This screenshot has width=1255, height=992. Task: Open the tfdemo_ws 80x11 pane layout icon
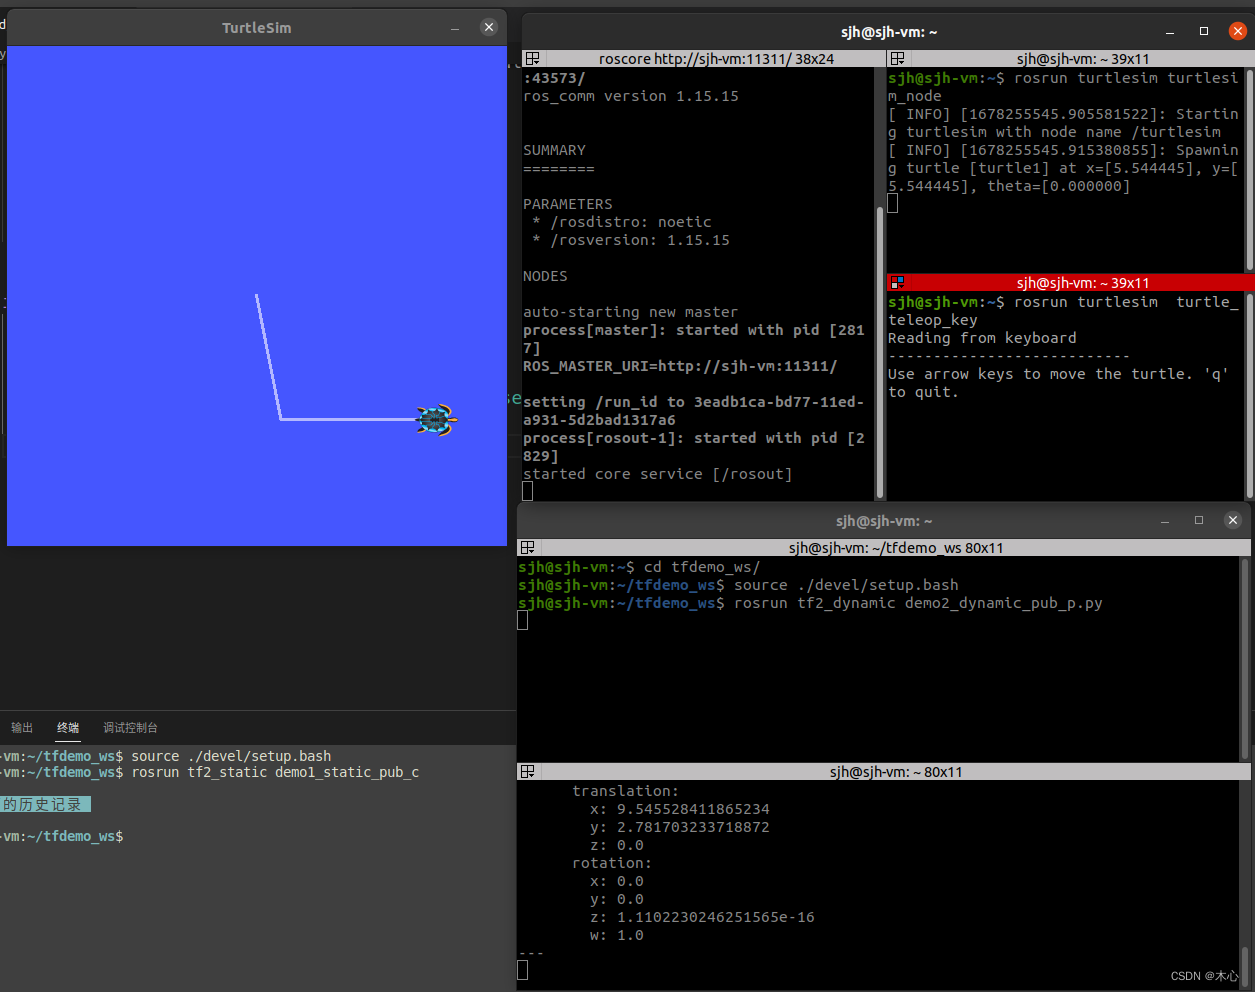(527, 548)
